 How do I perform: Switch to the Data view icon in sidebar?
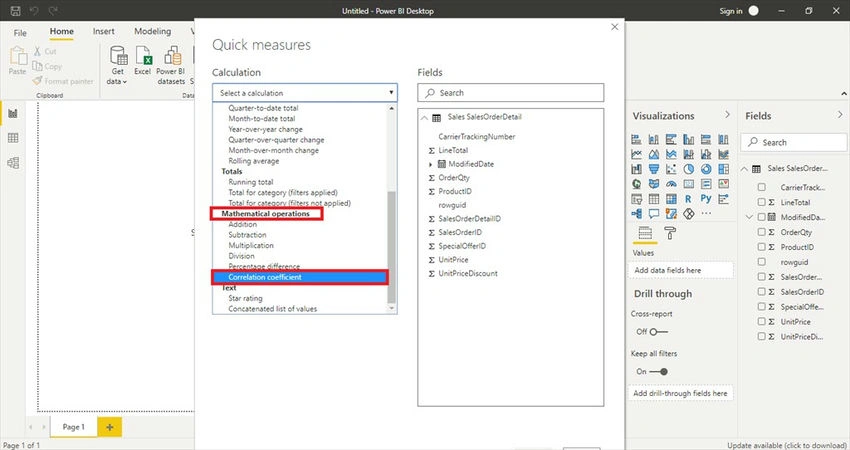pos(13,138)
